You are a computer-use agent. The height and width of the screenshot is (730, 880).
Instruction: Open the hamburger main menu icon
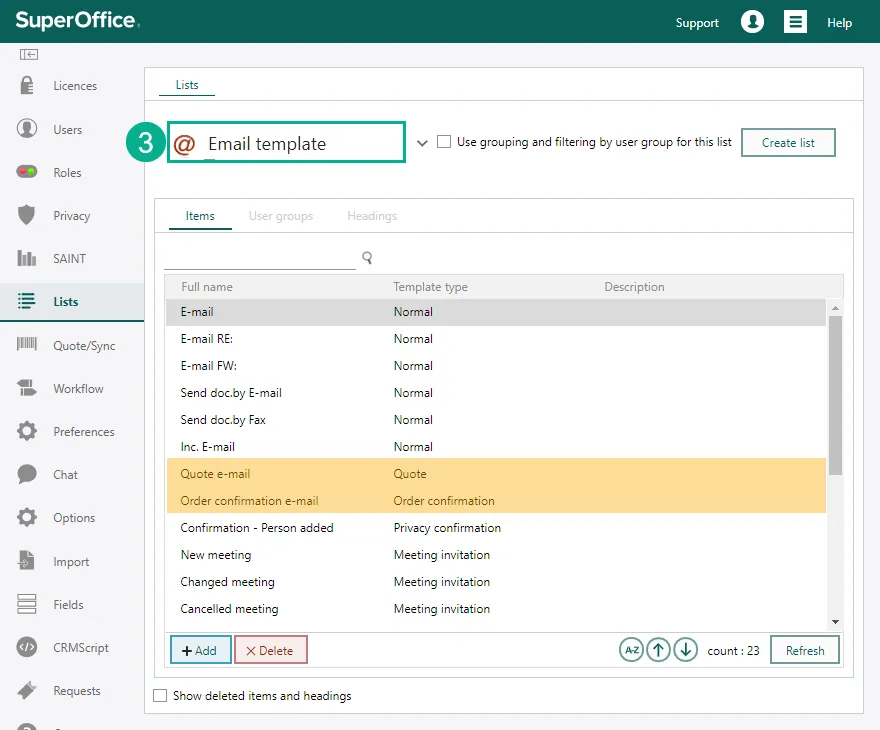tap(795, 22)
